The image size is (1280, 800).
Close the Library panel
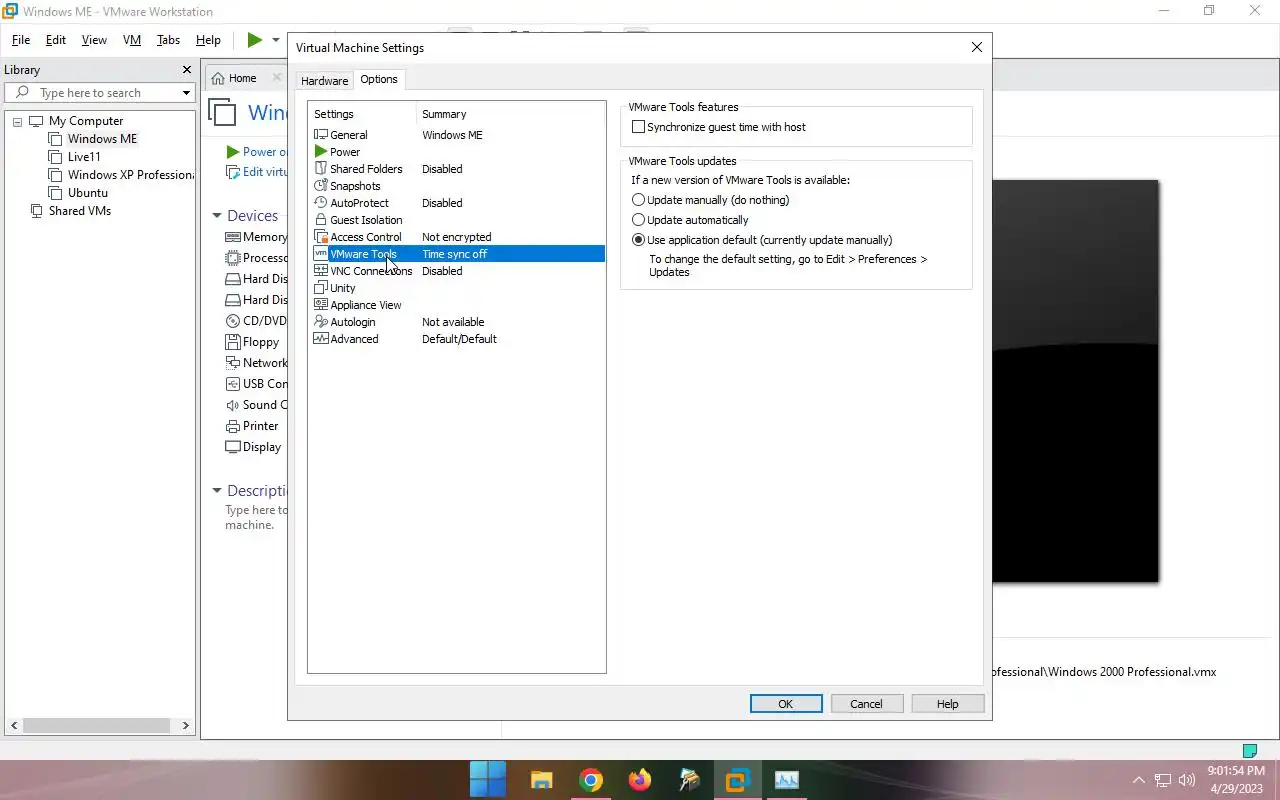point(186,70)
